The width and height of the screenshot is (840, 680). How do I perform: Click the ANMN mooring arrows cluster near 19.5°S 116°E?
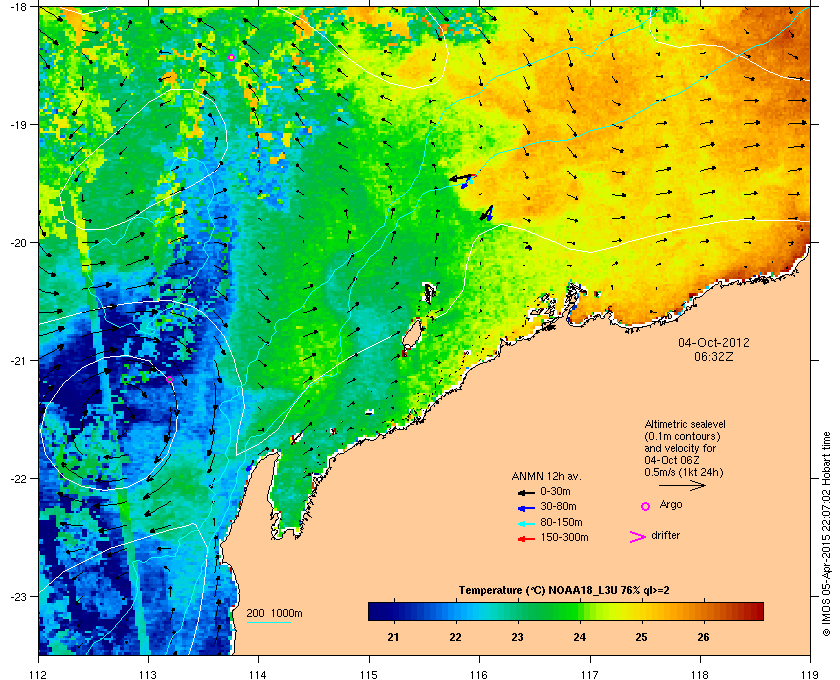click(462, 180)
